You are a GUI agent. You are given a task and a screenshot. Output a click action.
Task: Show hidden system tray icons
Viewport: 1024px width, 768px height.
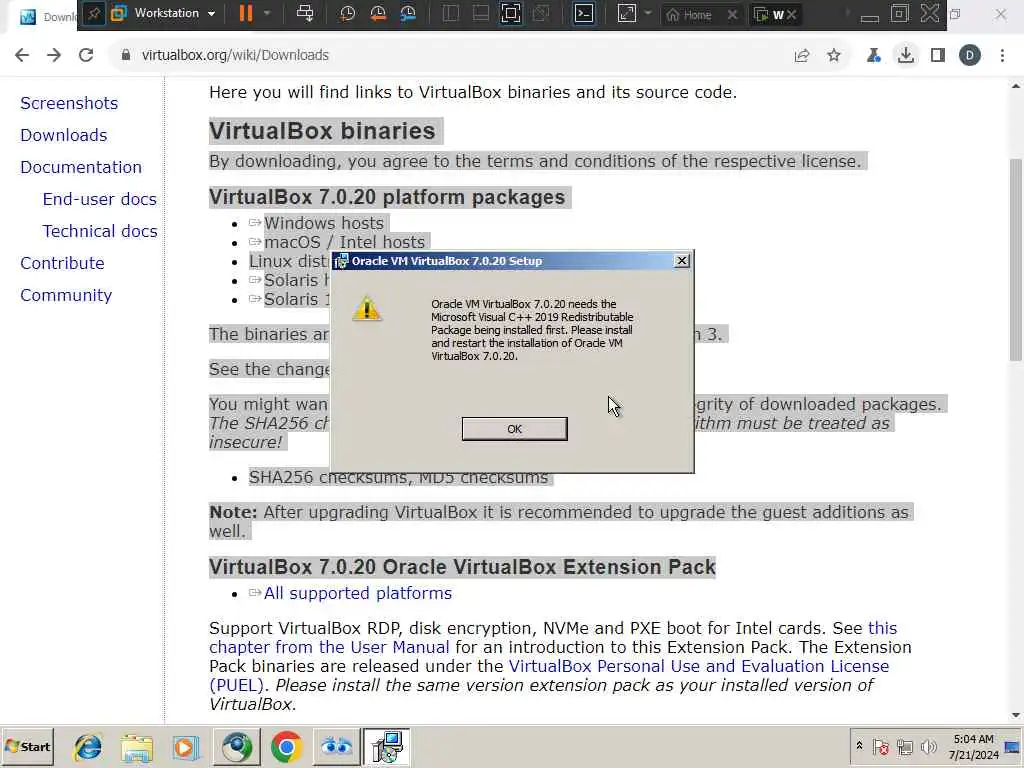point(859,746)
